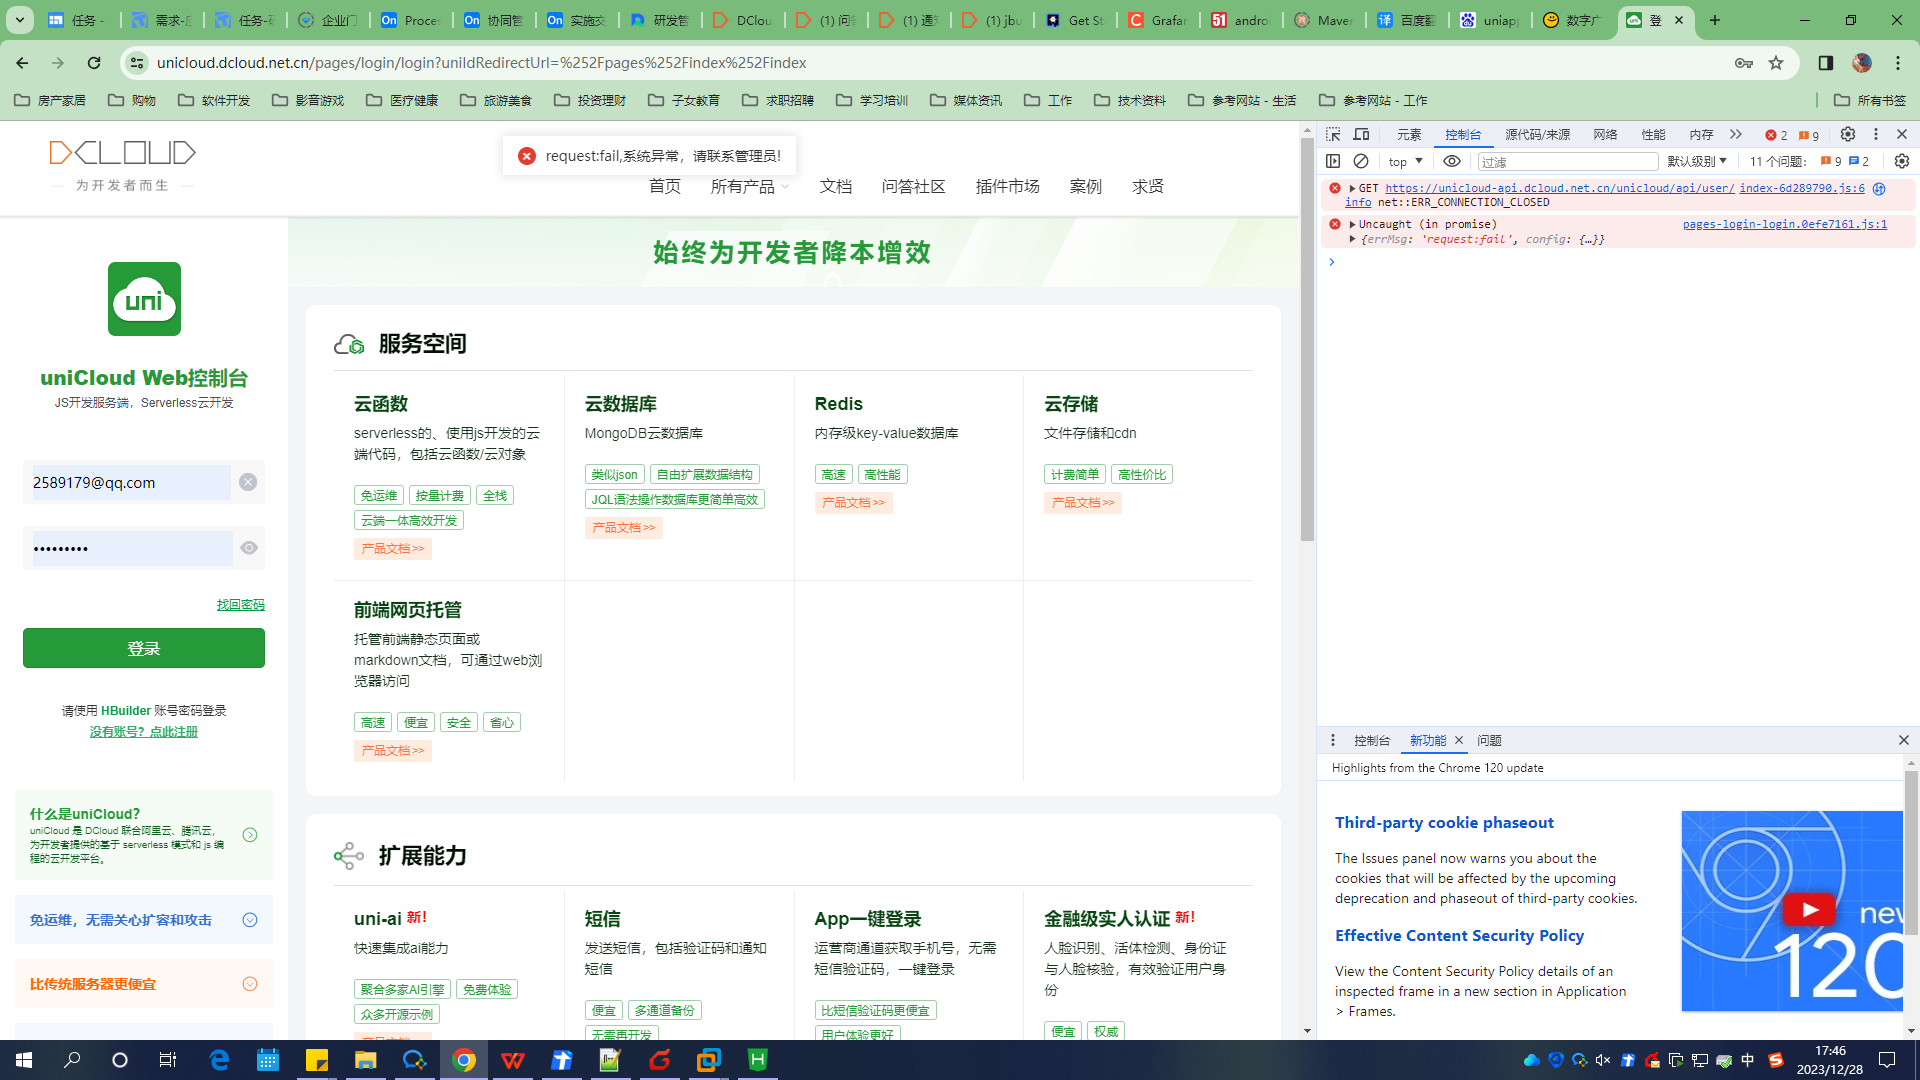Go back with the browser back arrow
Viewport: 1920px width, 1080px height.
22,63
